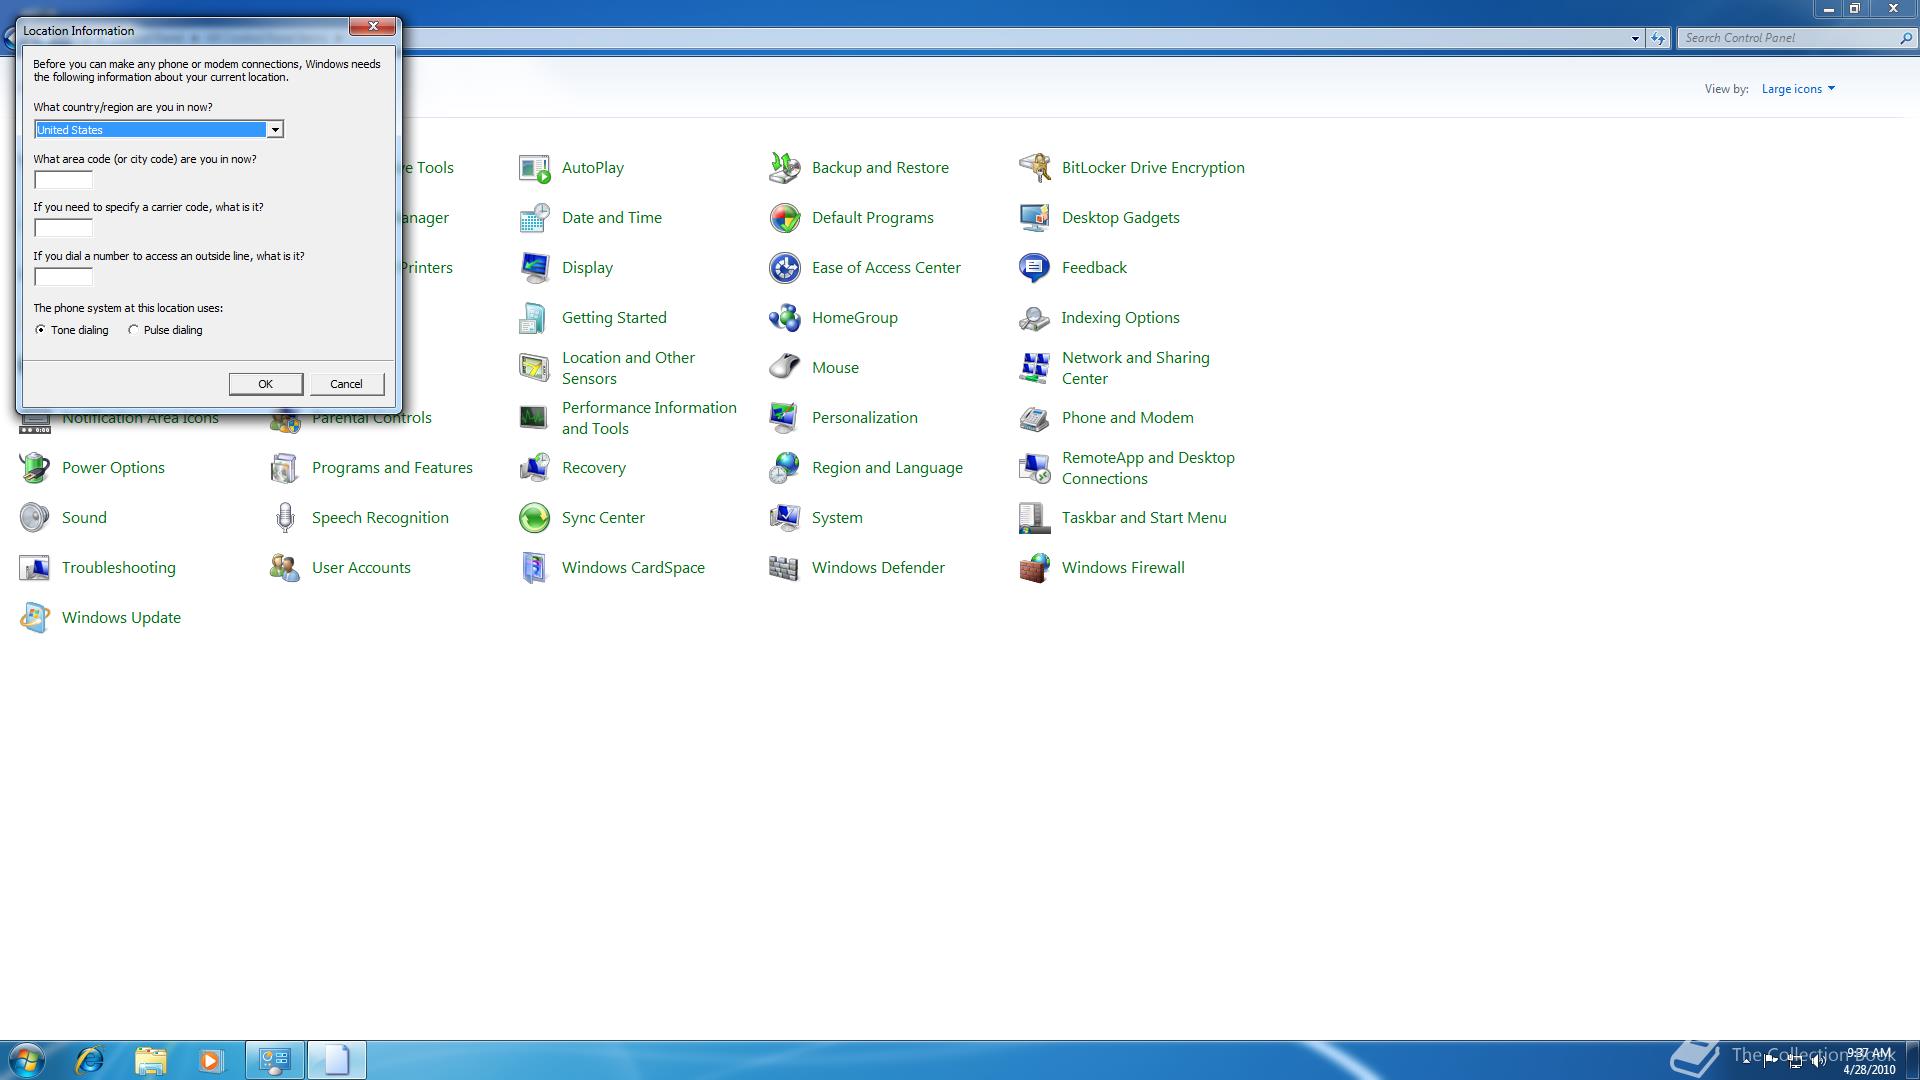Screen dimensions: 1920x1080
Task: Open the address bar history dropdown arrow
Action: pos(1635,38)
